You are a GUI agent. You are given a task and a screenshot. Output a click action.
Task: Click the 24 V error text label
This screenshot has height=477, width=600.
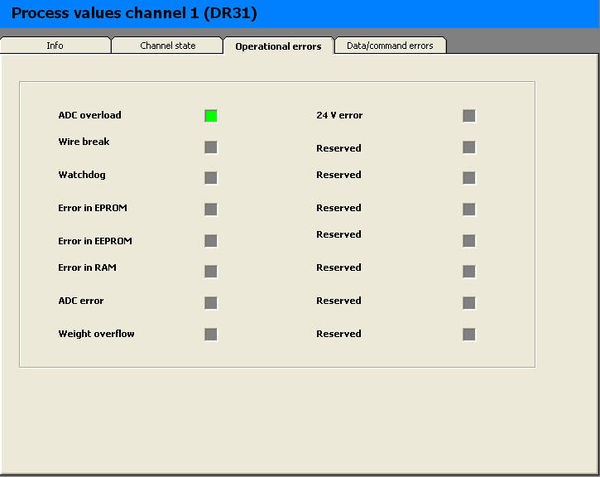pos(339,116)
